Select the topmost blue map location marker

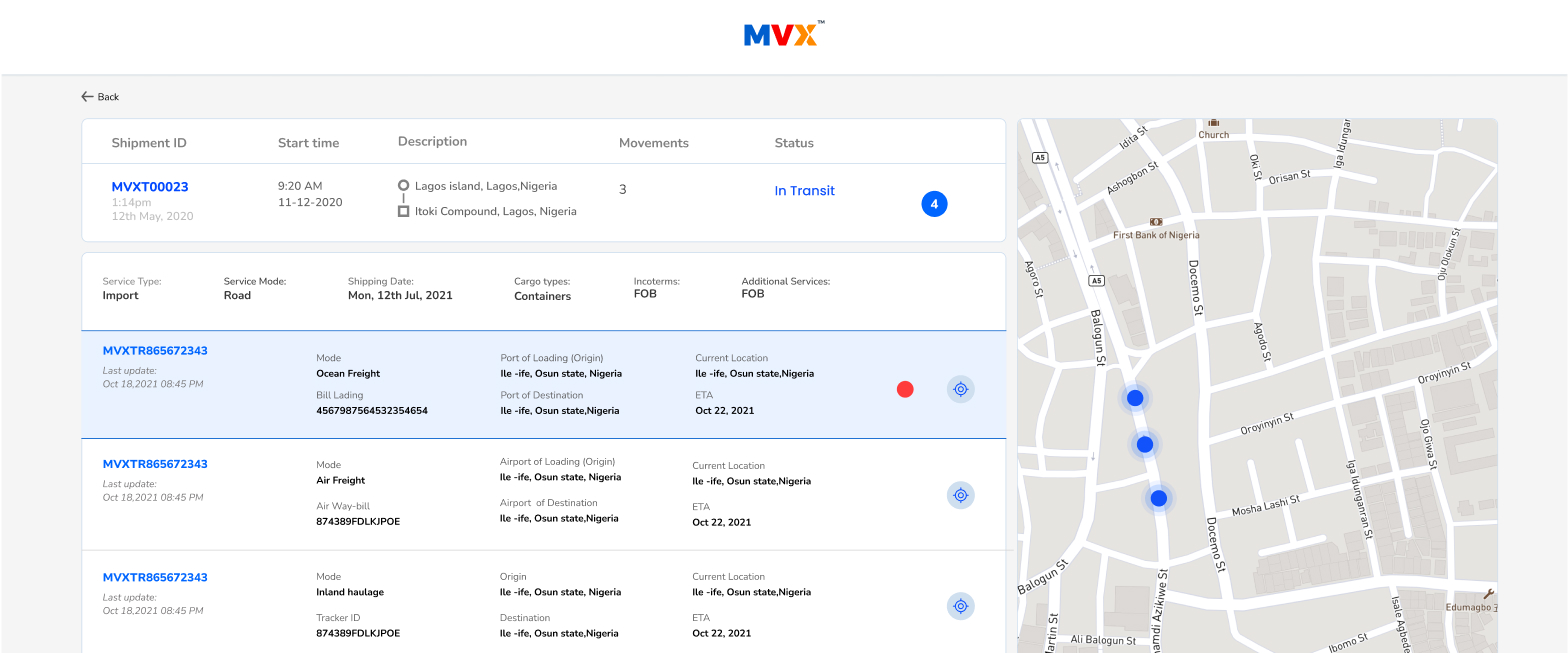(1135, 398)
